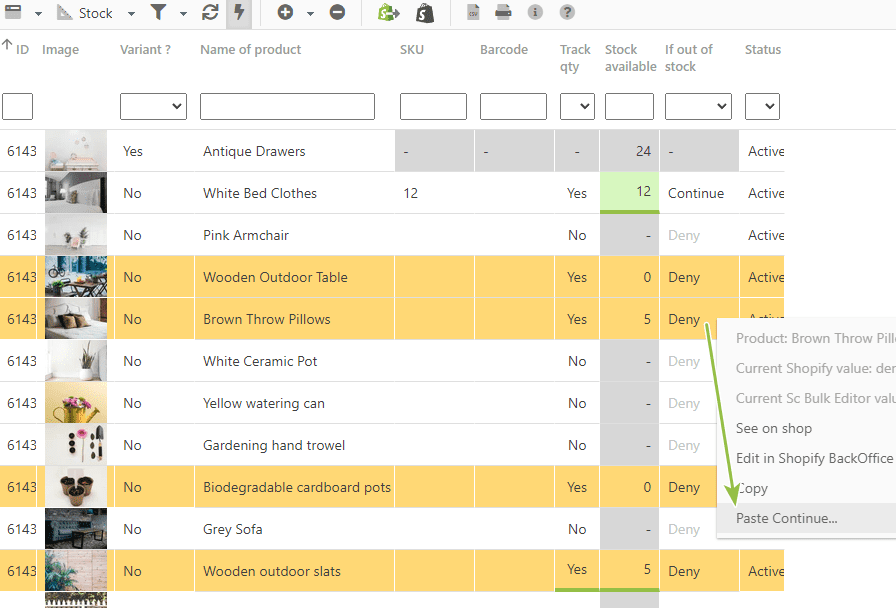Click the refresh grid icon
This screenshot has width=896, height=608.
[x=210, y=12]
